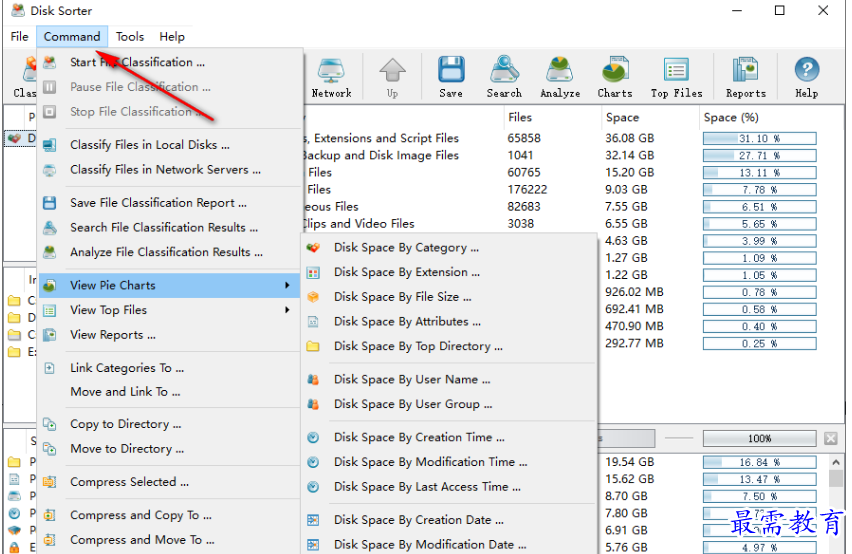Viewport: 852px width, 554px height.
Task: Click the icon beside Save File Classification Report
Action: (49, 203)
